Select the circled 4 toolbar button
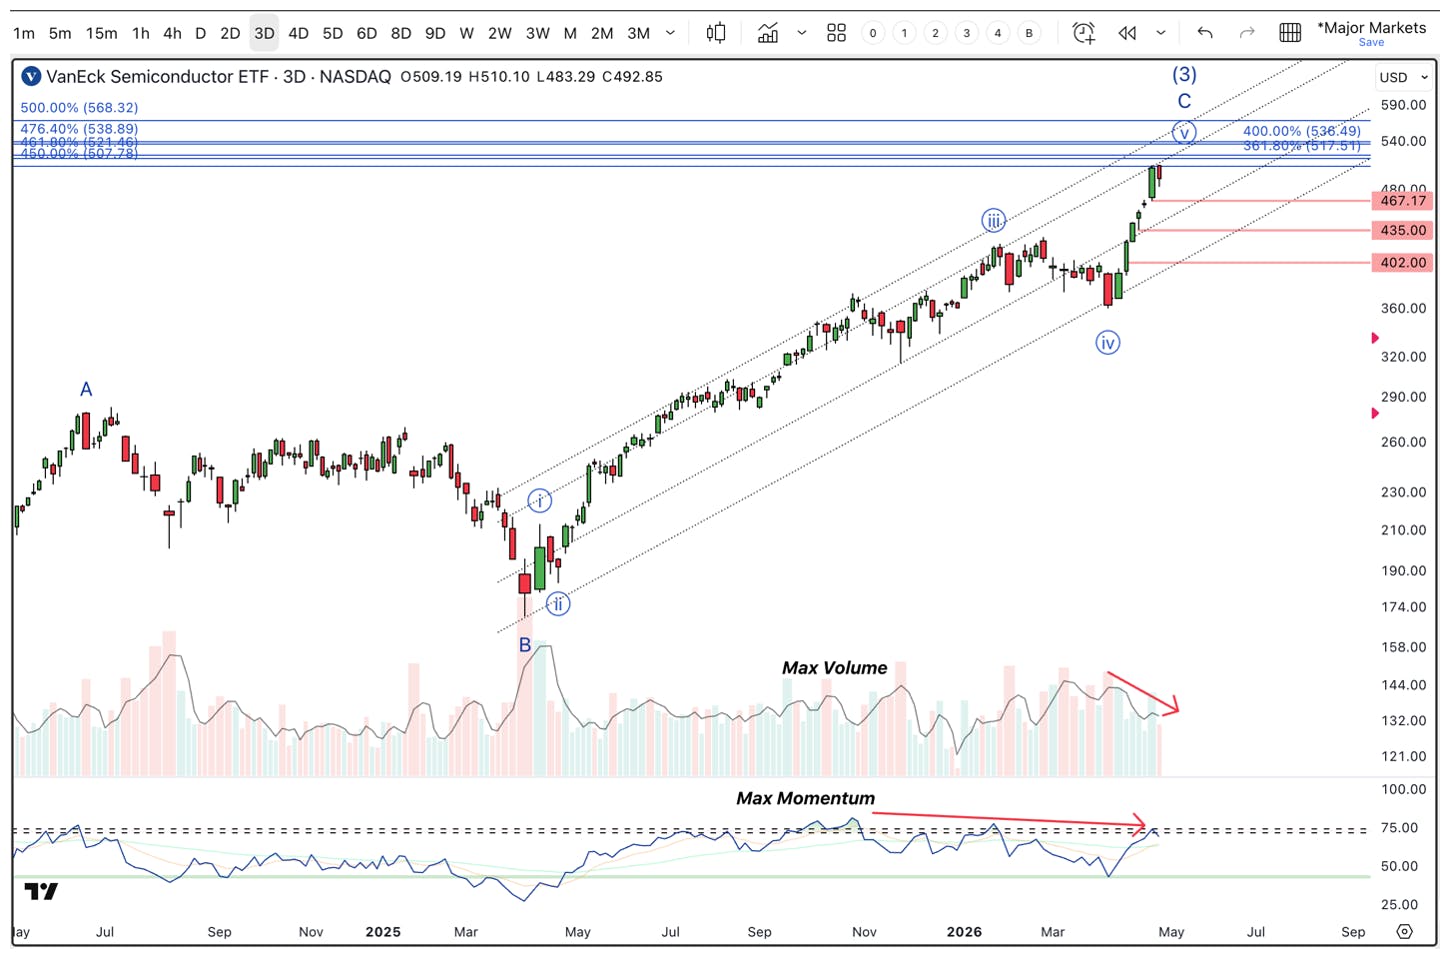Image resolution: width=1446 pixels, height=958 pixels. pyautogui.click(x=997, y=33)
